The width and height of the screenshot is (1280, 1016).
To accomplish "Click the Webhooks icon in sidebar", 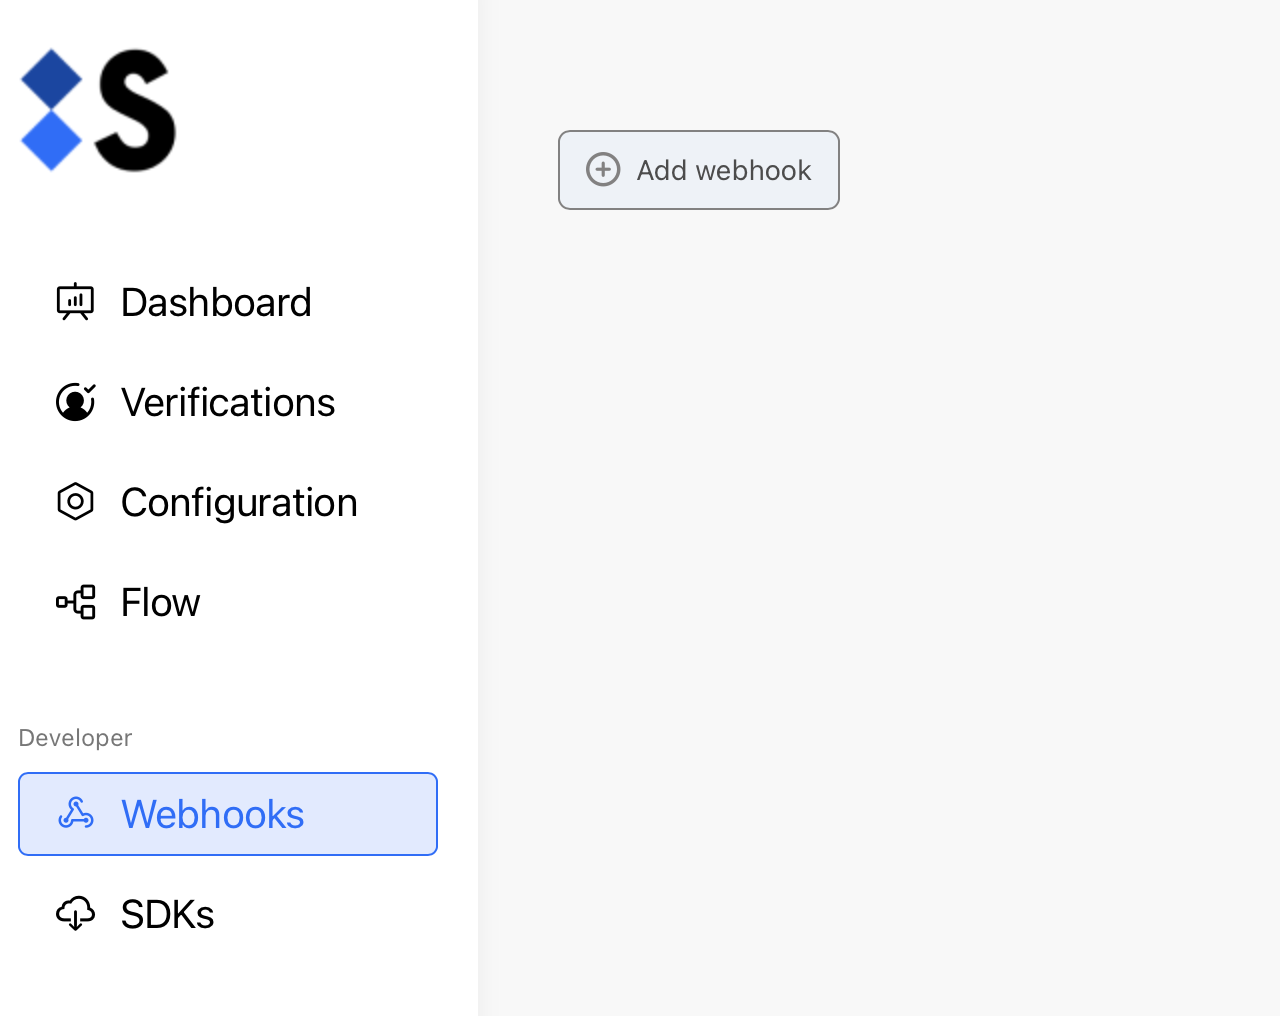I will tap(76, 814).
